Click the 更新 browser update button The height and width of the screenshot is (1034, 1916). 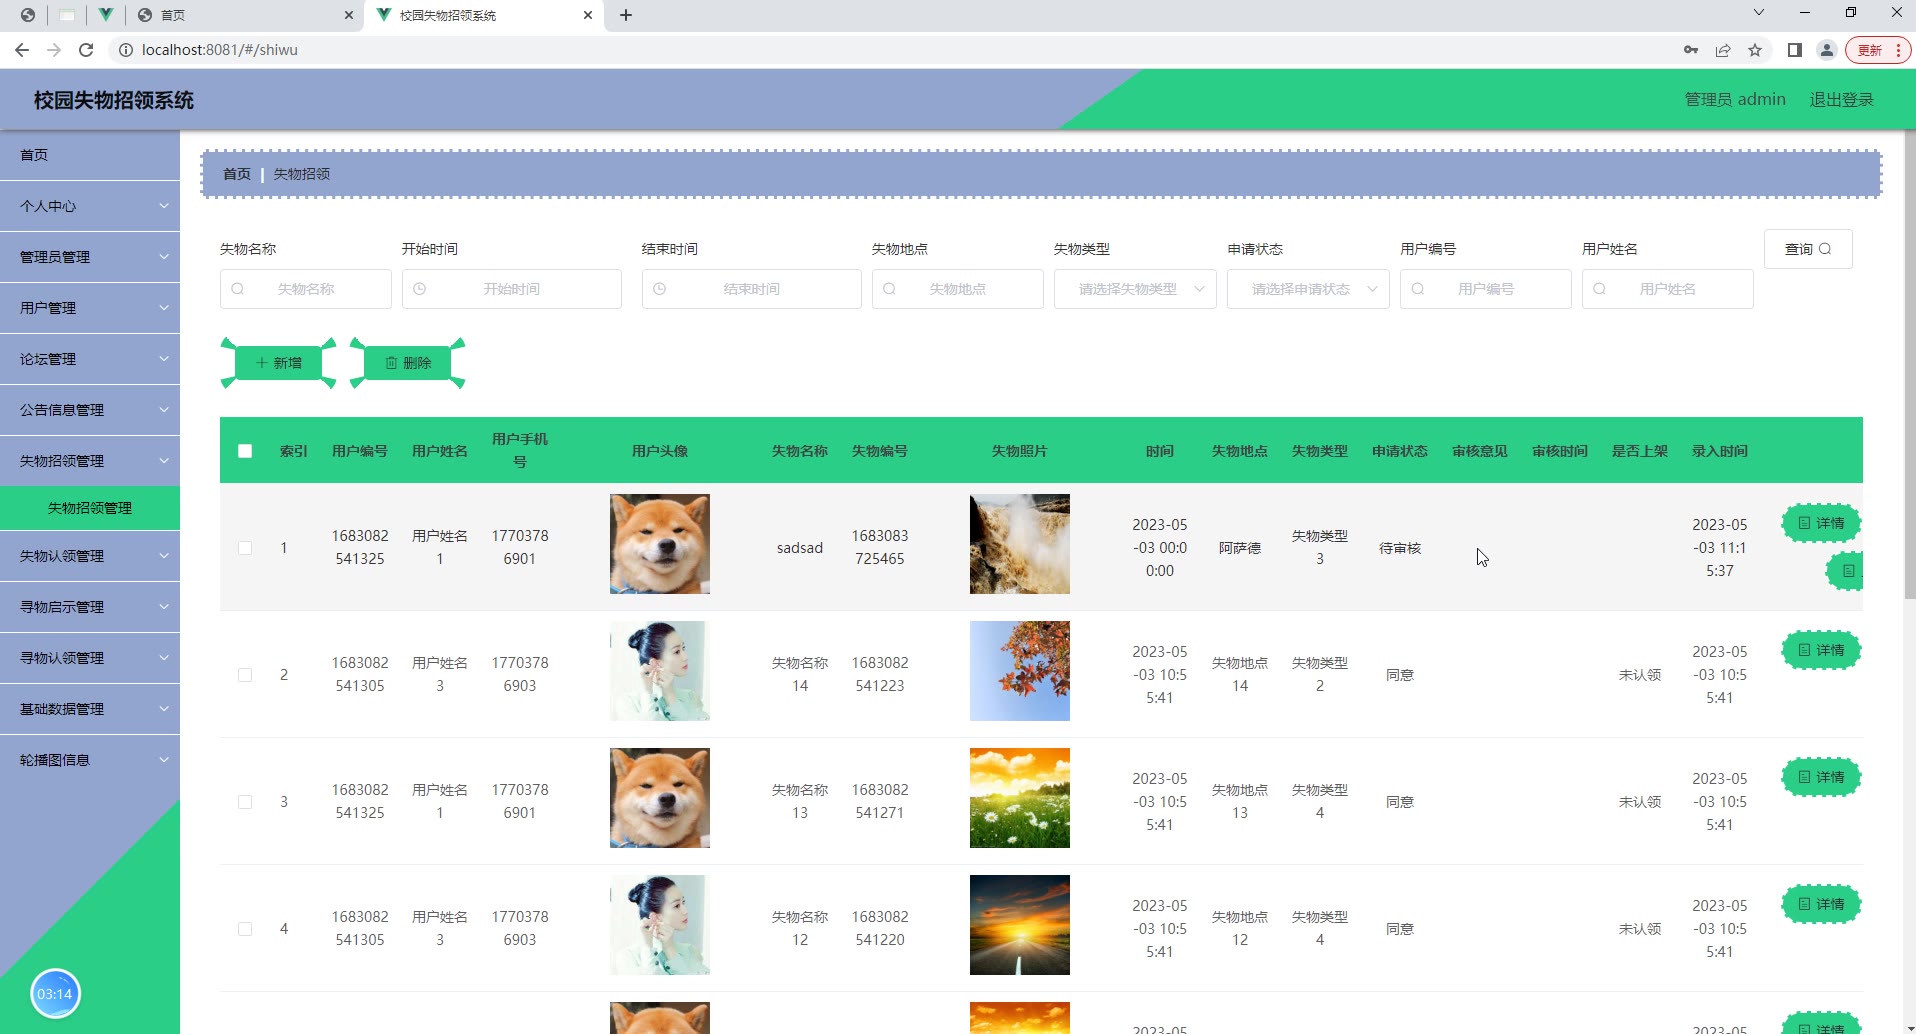pyautogui.click(x=1877, y=50)
